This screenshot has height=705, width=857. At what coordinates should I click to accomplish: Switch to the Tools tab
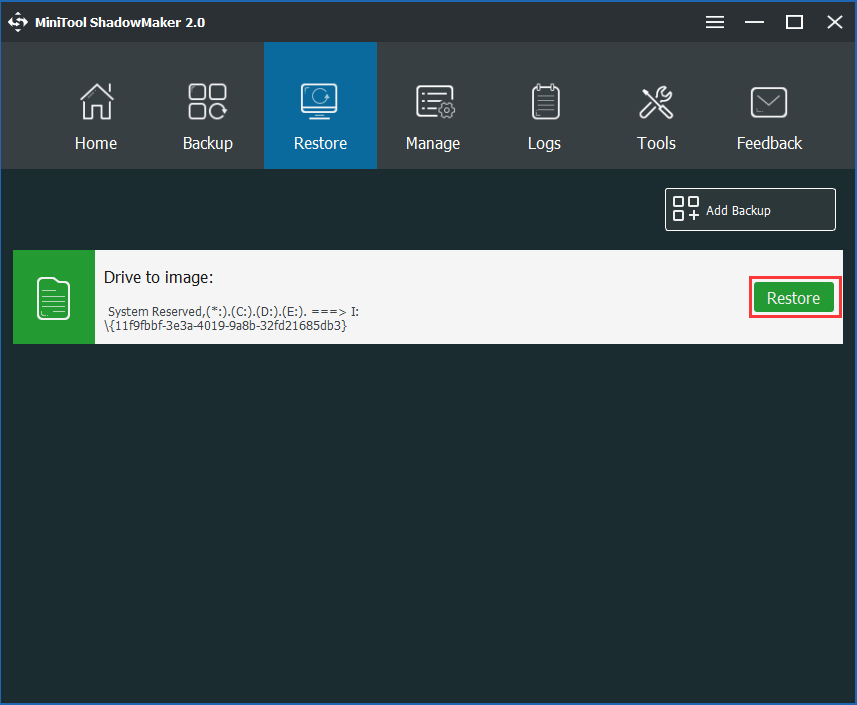click(x=656, y=143)
